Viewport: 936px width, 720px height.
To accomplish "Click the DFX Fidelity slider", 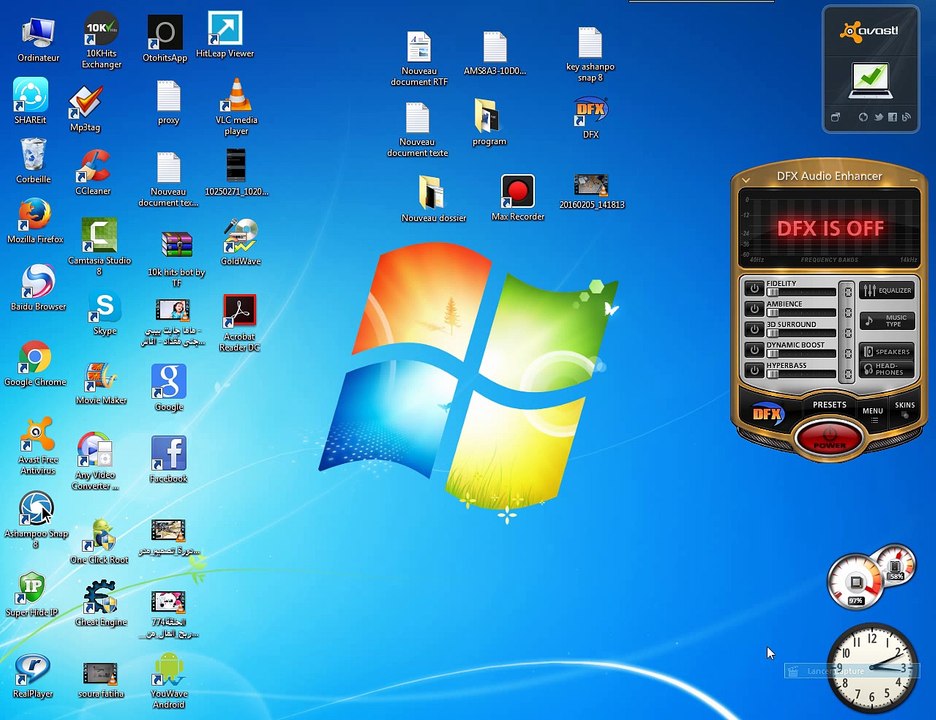I will click(x=801, y=292).
